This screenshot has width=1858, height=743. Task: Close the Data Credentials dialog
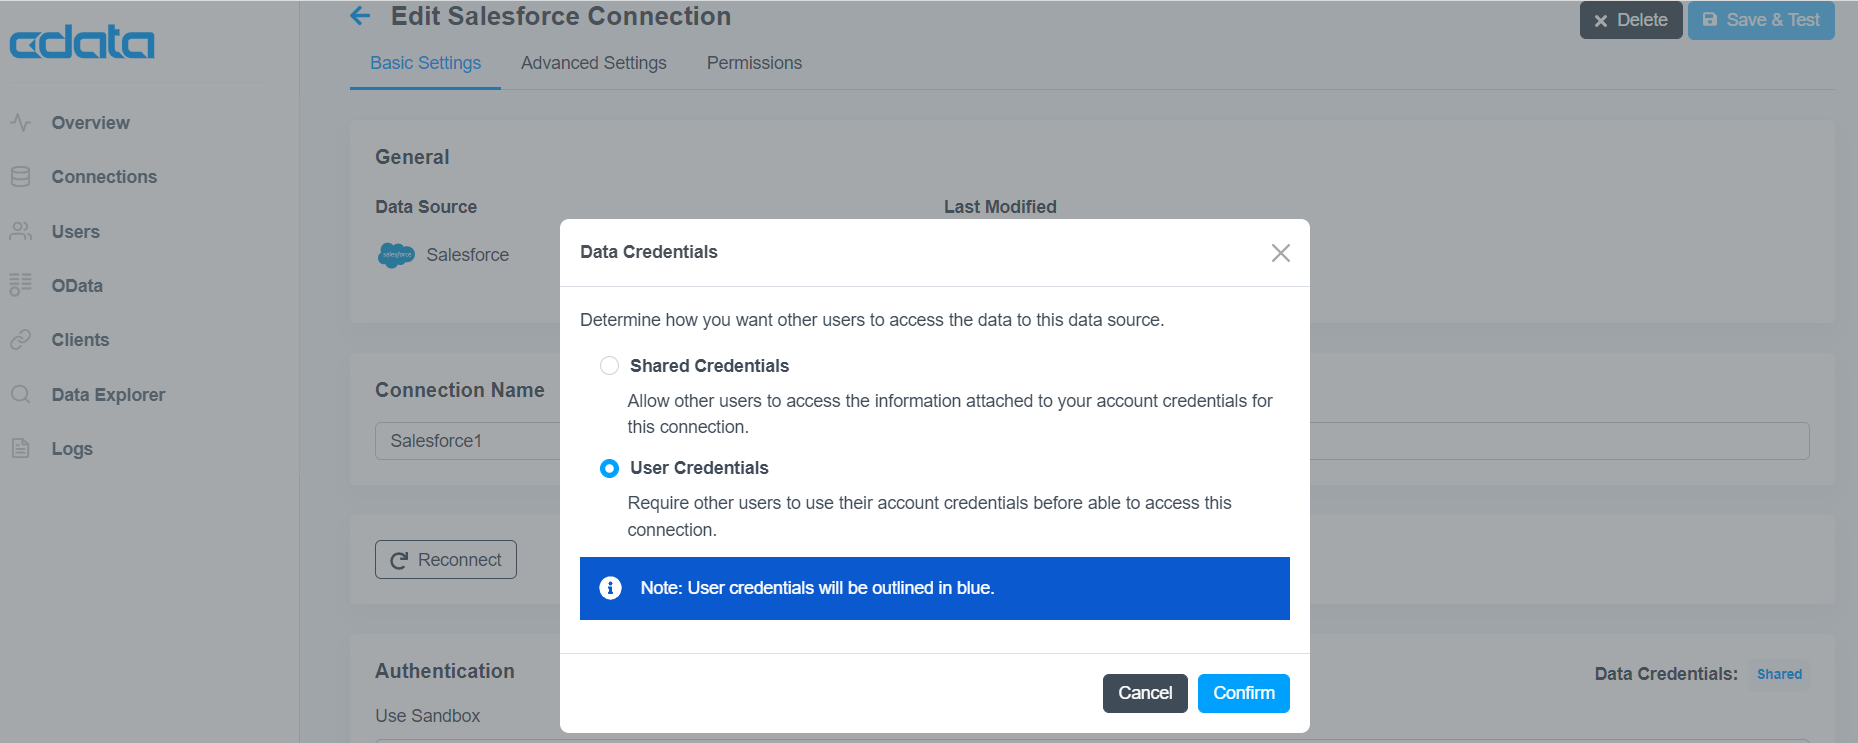click(1280, 253)
